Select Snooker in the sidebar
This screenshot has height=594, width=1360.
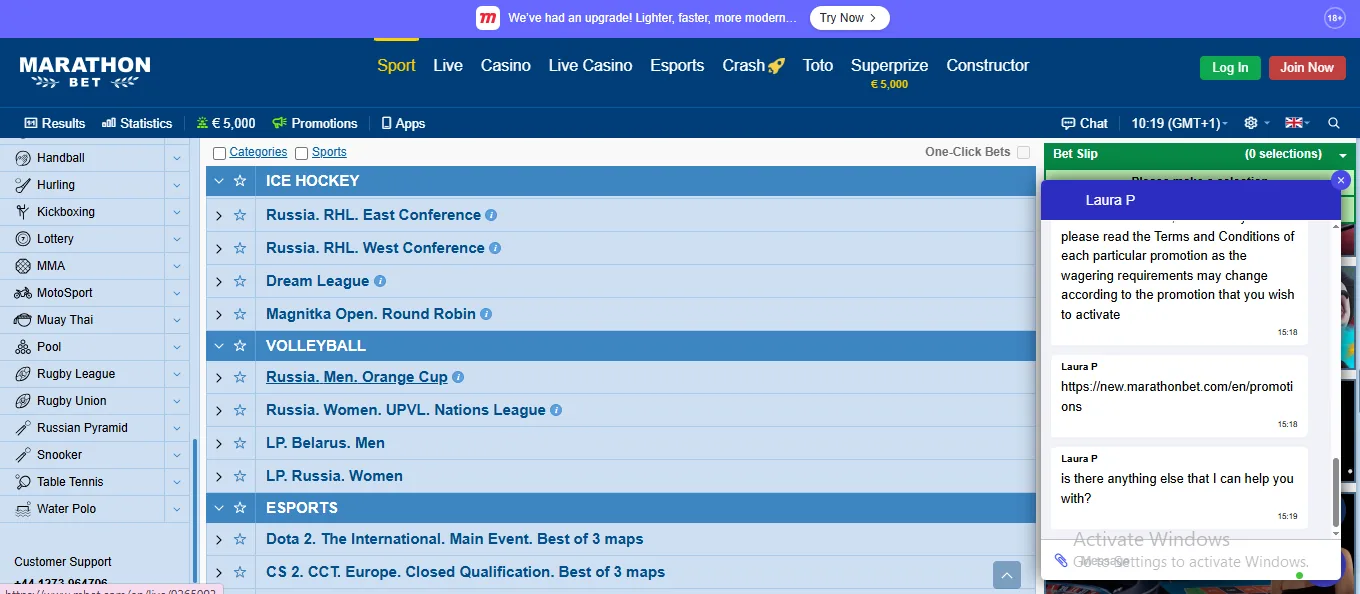[60, 455]
